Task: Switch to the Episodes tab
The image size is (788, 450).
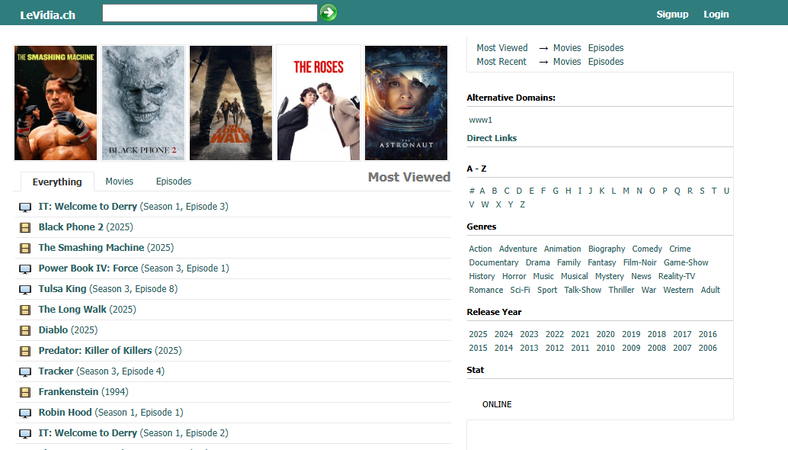Action: coord(173,181)
